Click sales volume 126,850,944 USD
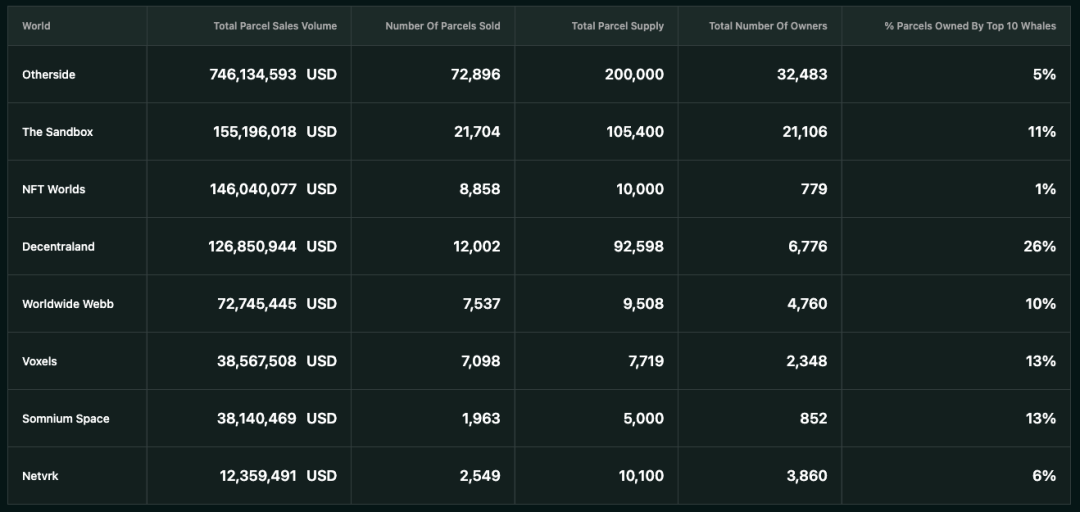Image resolution: width=1080 pixels, height=512 pixels. click(273, 247)
